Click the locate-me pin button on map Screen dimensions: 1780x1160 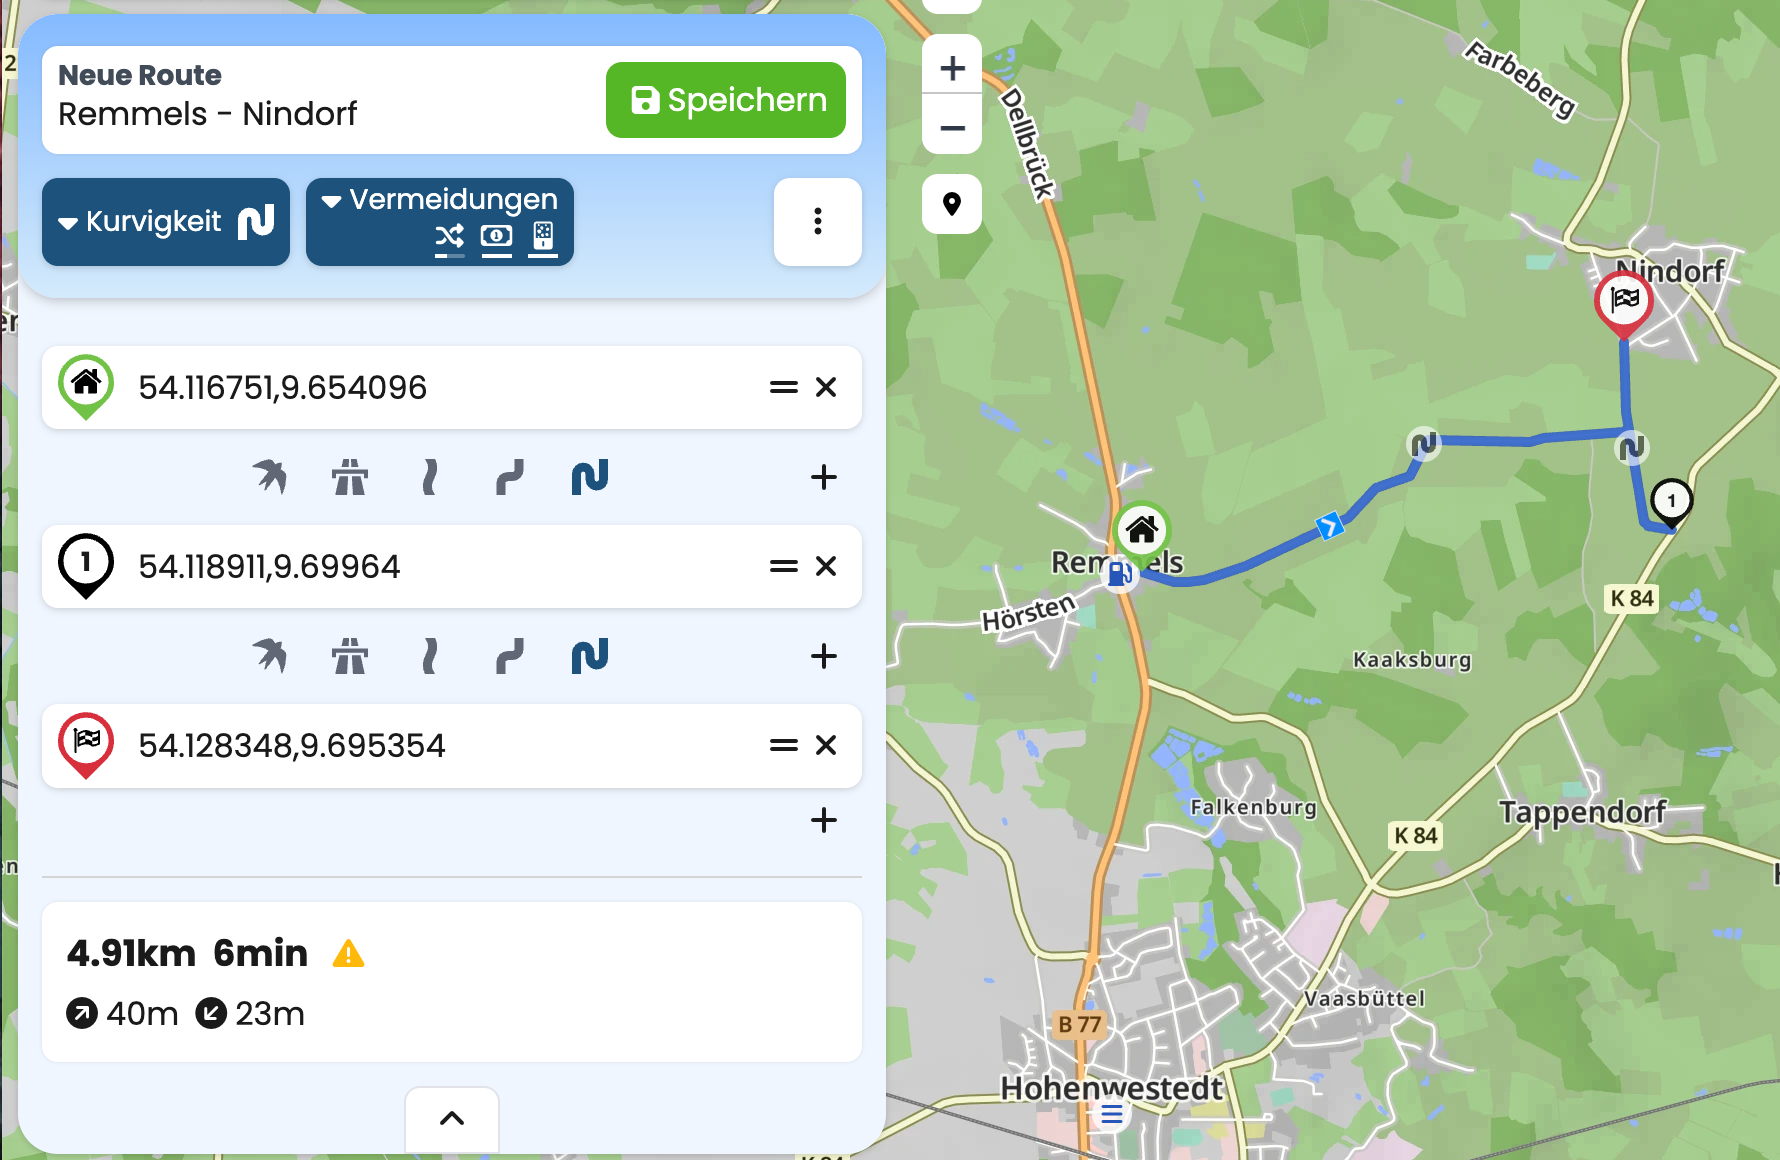pos(952,204)
